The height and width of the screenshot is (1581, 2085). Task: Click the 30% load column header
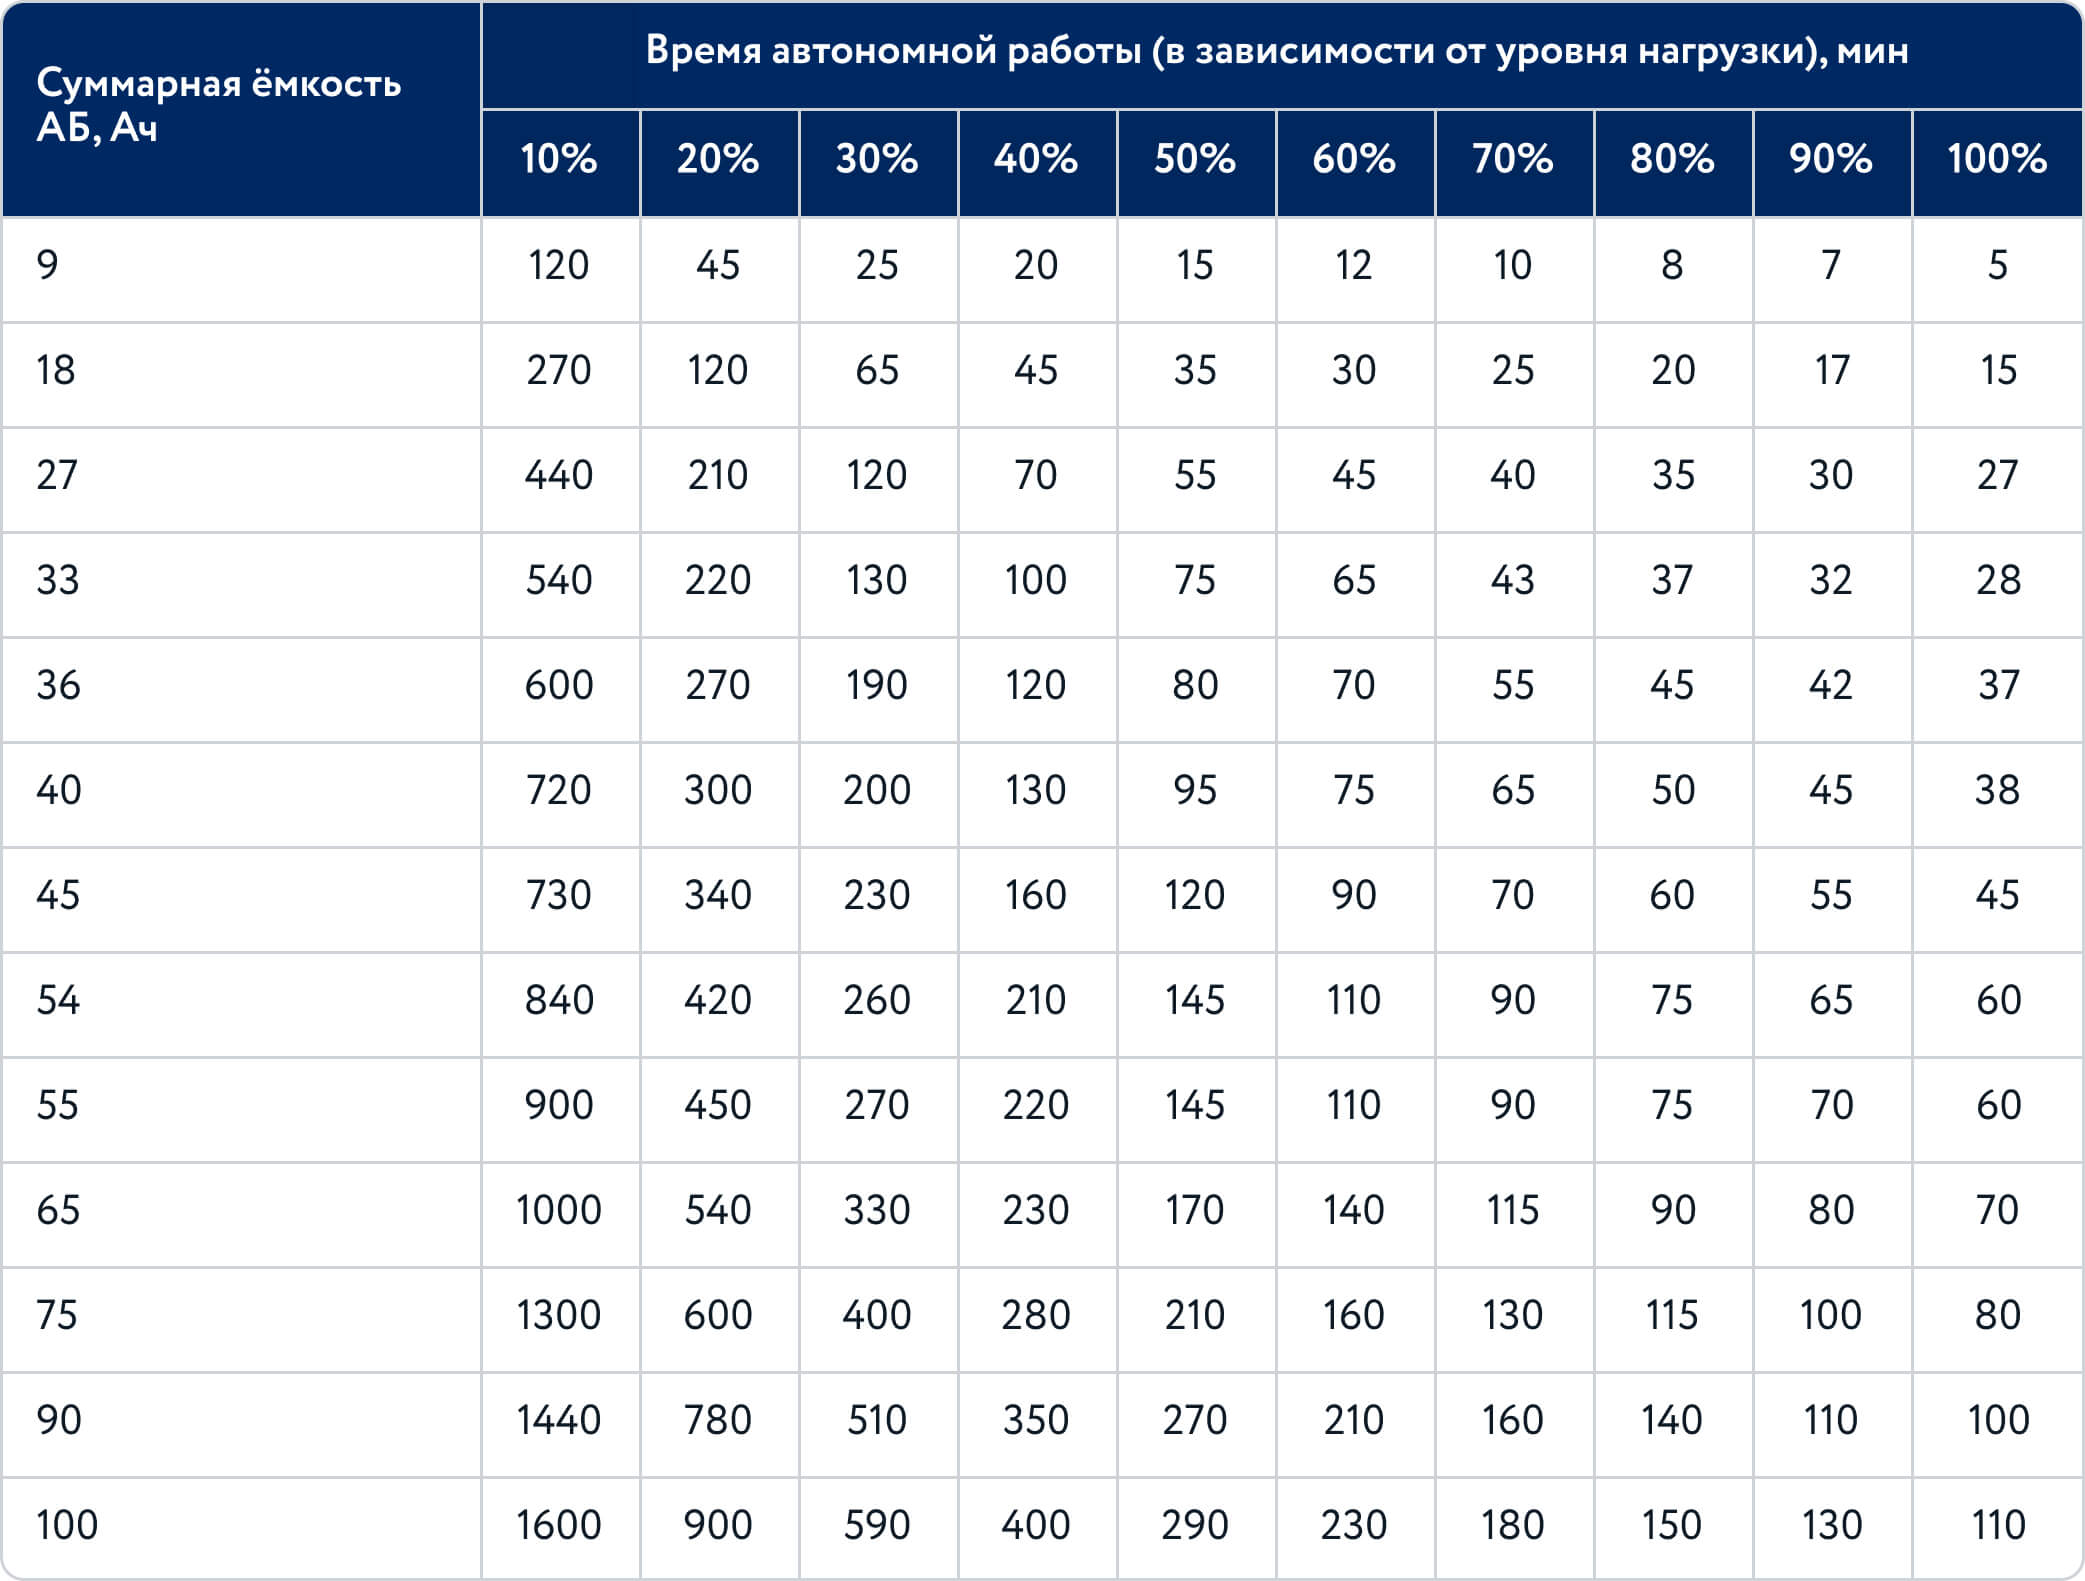pyautogui.click(x=877, y=159)
